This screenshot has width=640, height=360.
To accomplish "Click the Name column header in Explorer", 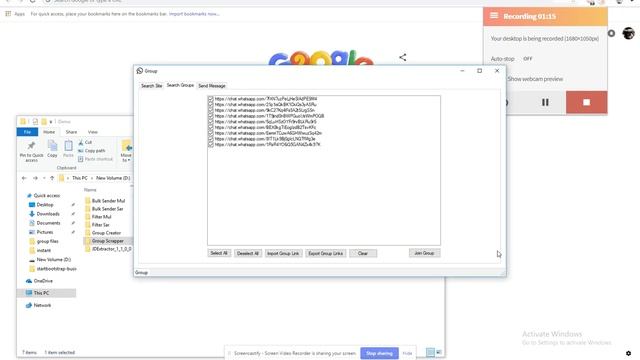I will [90, 190].
